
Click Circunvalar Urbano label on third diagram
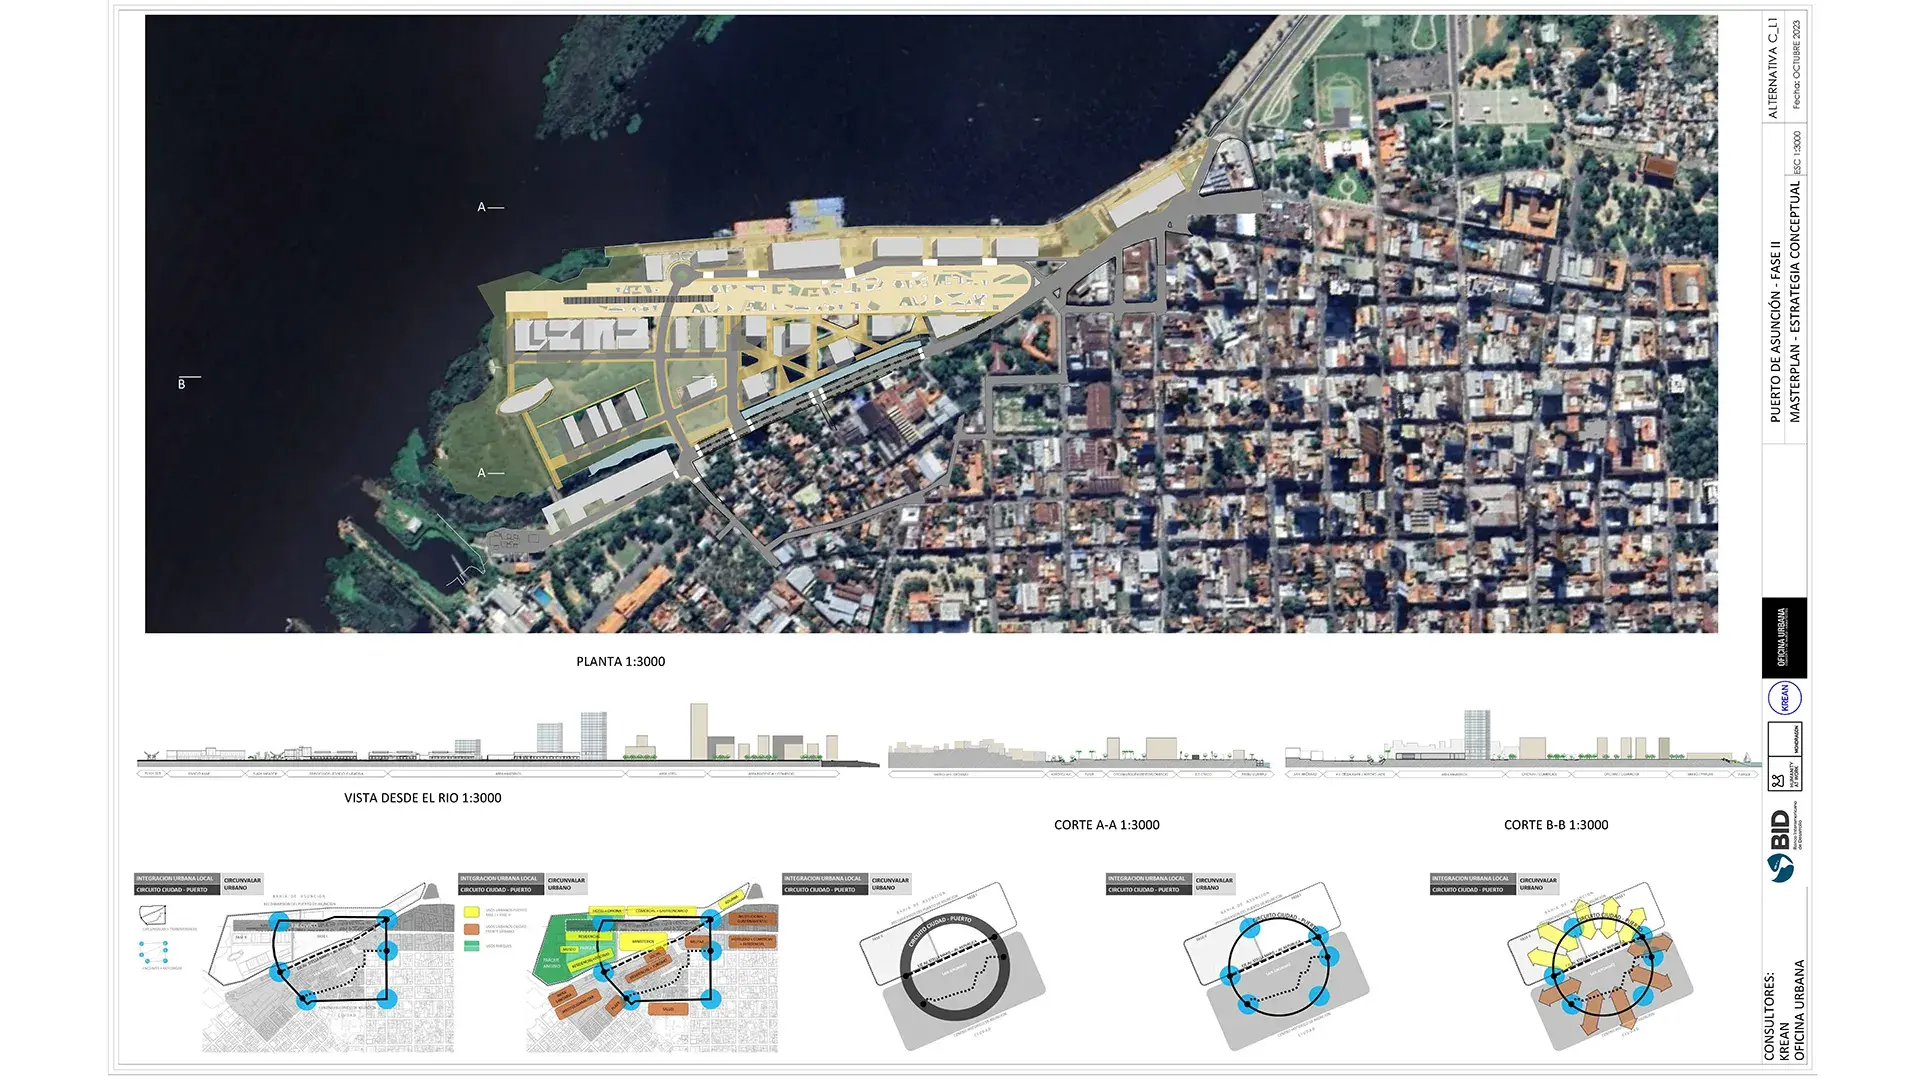tap(889, 884)
